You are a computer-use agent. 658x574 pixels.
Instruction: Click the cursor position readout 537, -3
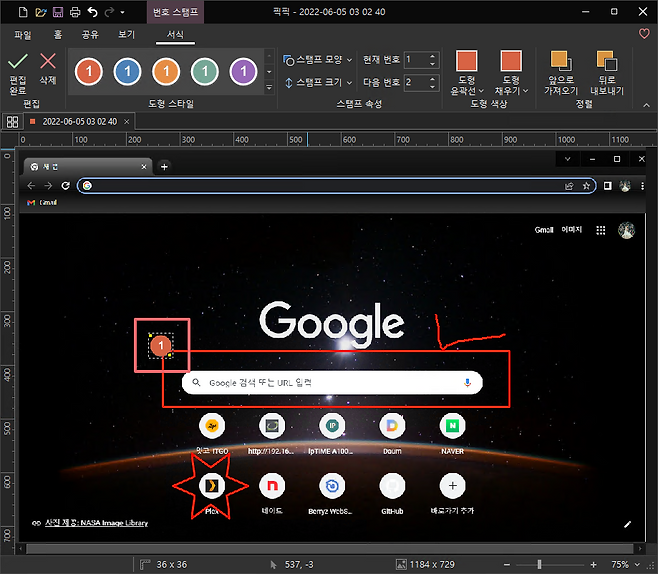(x=292, y=565)
